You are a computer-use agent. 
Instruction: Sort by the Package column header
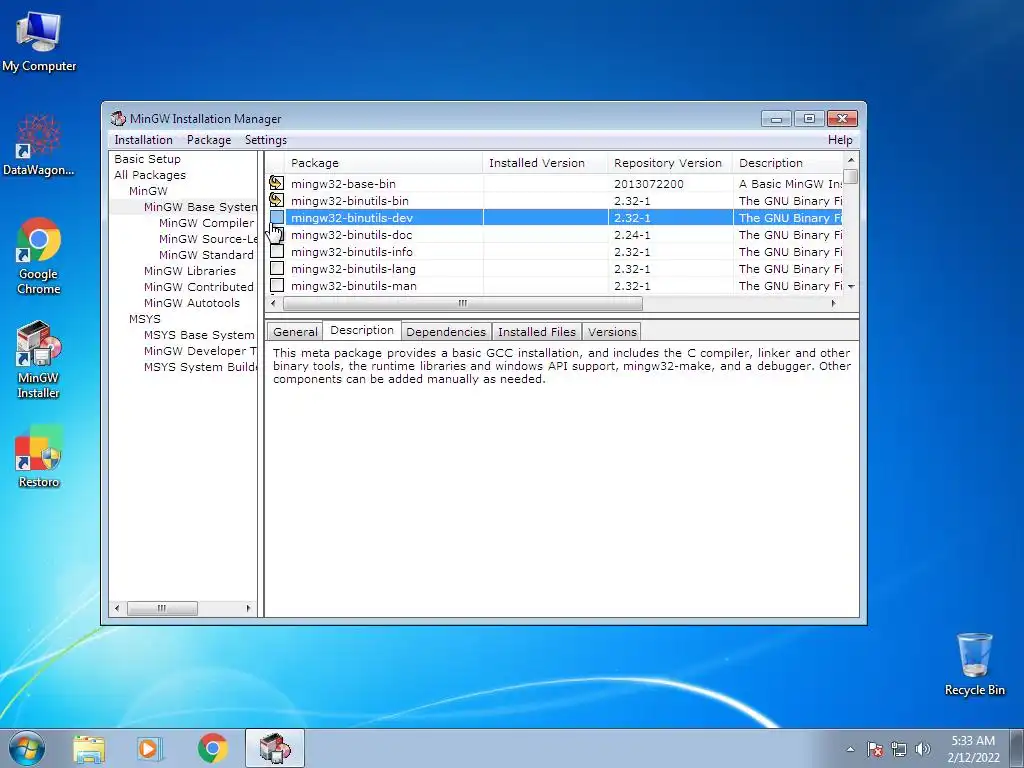click(384, 163)
